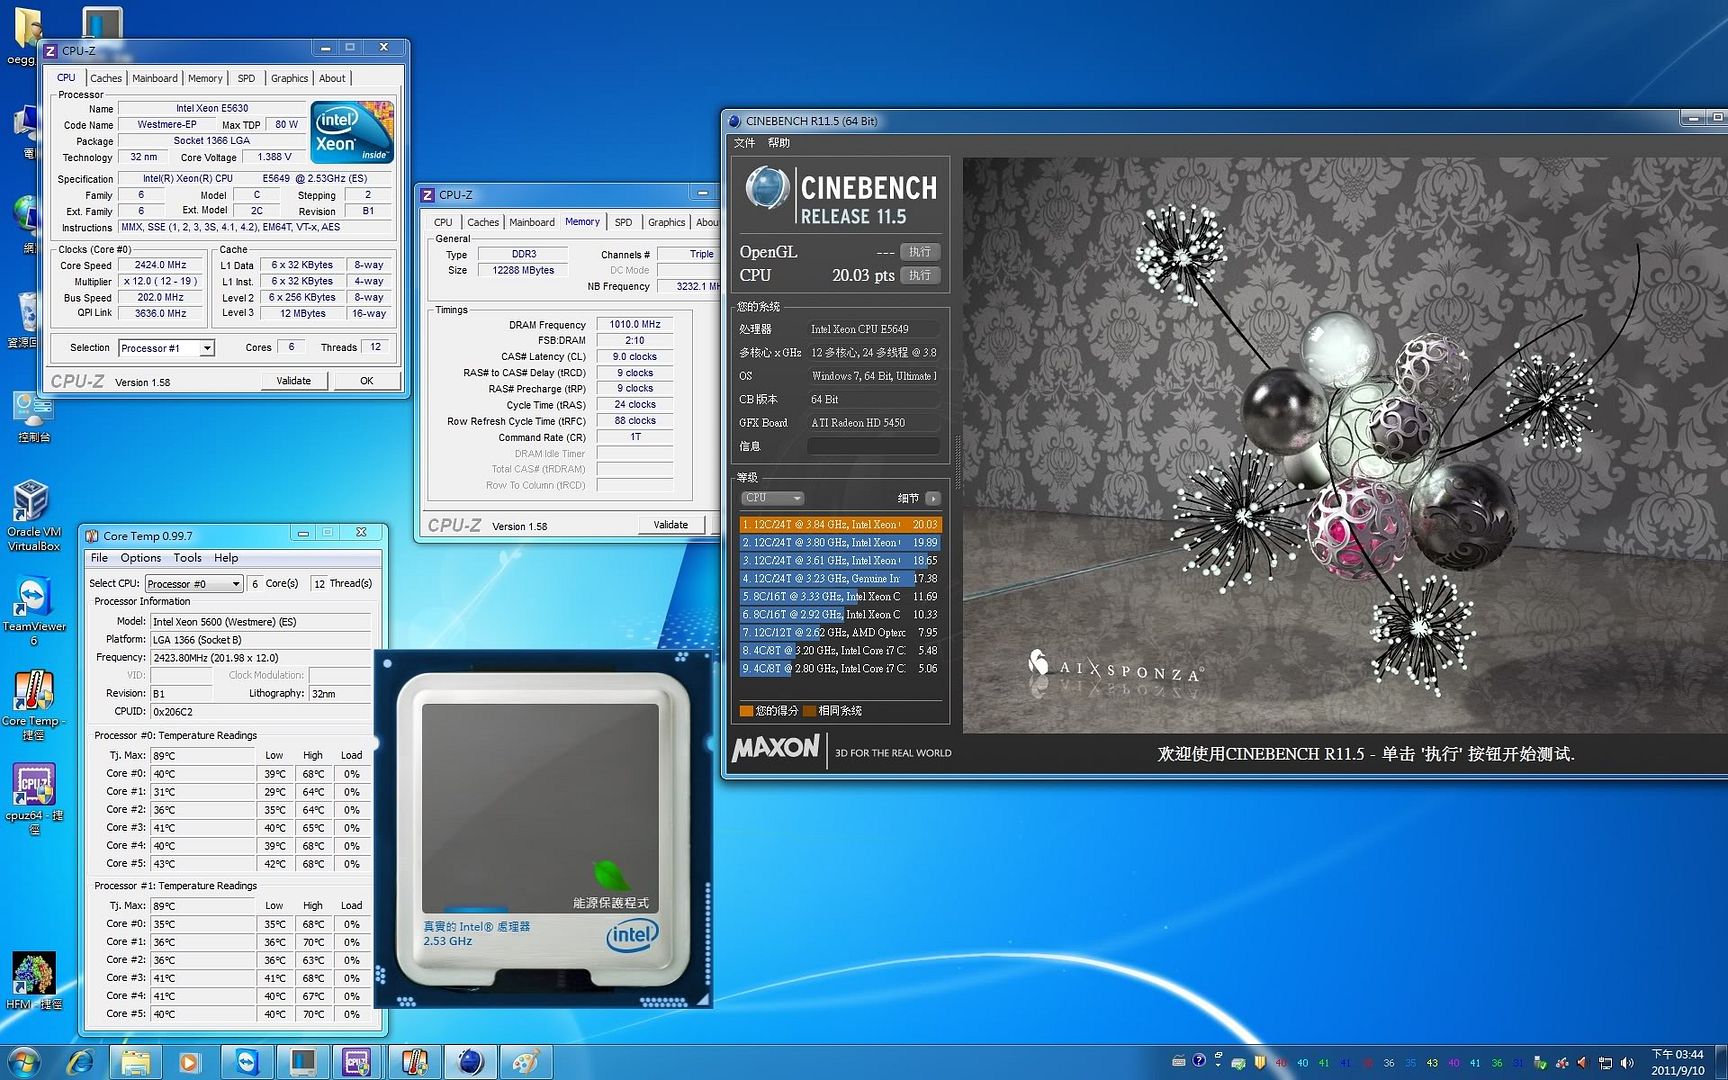
Task: Launch Internet Explorer from taskbar
Action: pyautogui.click(x=80, y=1061)
